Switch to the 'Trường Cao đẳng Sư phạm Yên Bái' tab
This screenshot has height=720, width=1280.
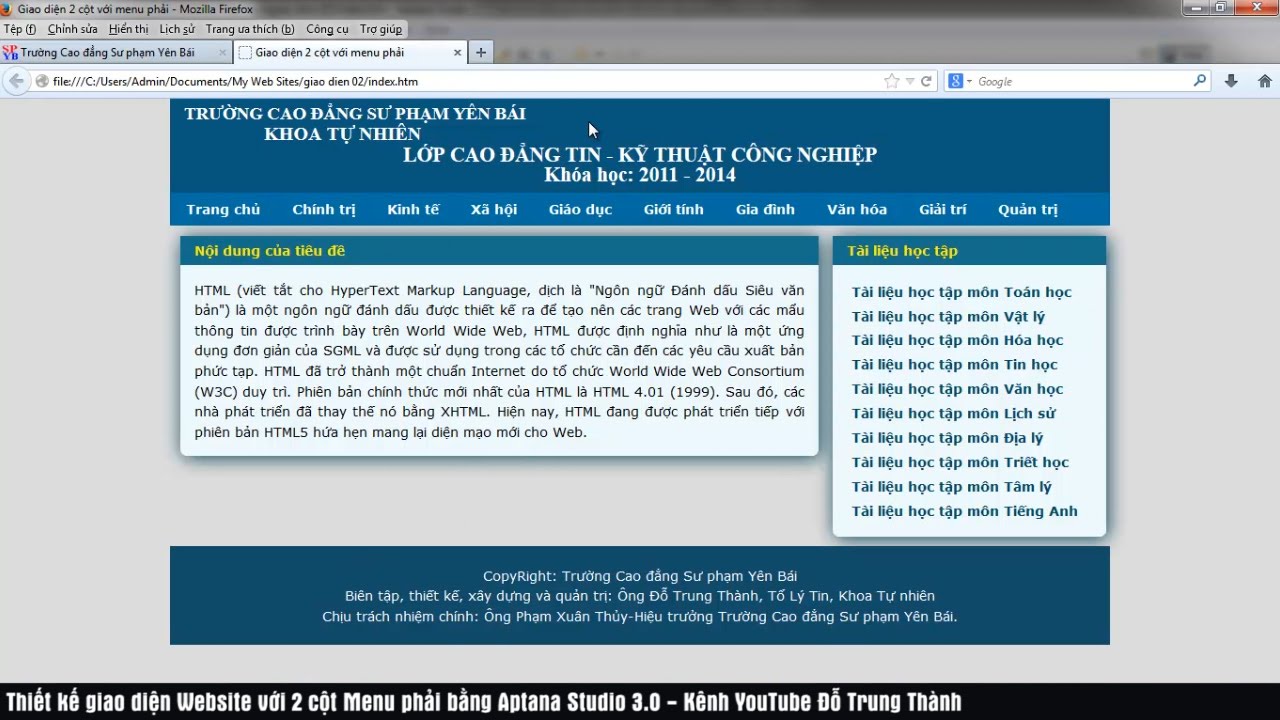pos(108,52)
